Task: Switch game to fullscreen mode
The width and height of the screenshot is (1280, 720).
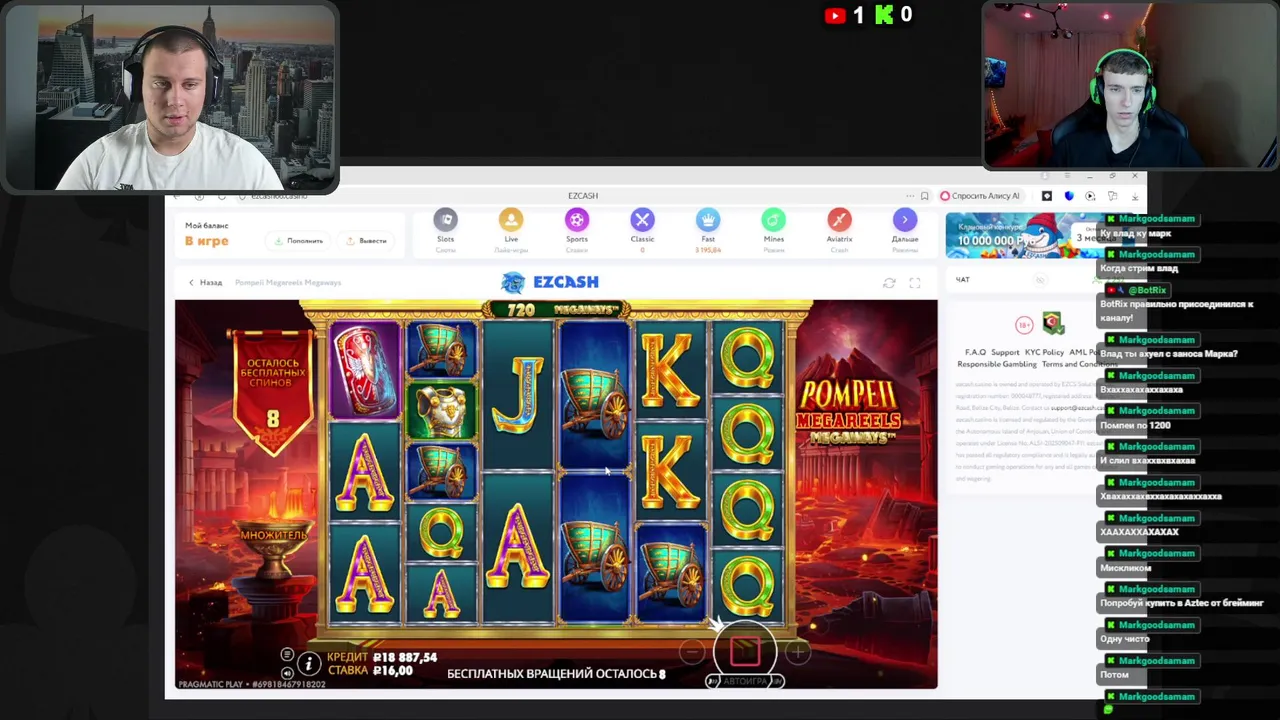Action: click(914, 283)
